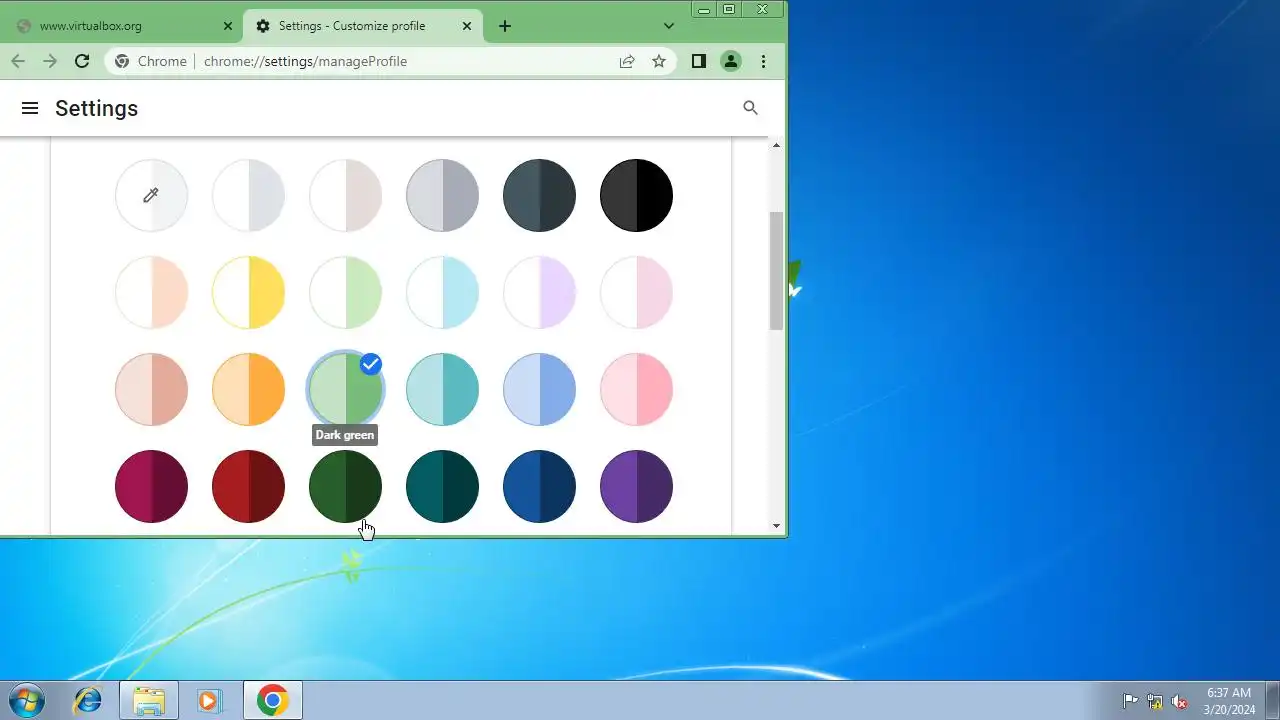
Task: Select the white and yellow theme swatch
Action: (x=248, y=292)
